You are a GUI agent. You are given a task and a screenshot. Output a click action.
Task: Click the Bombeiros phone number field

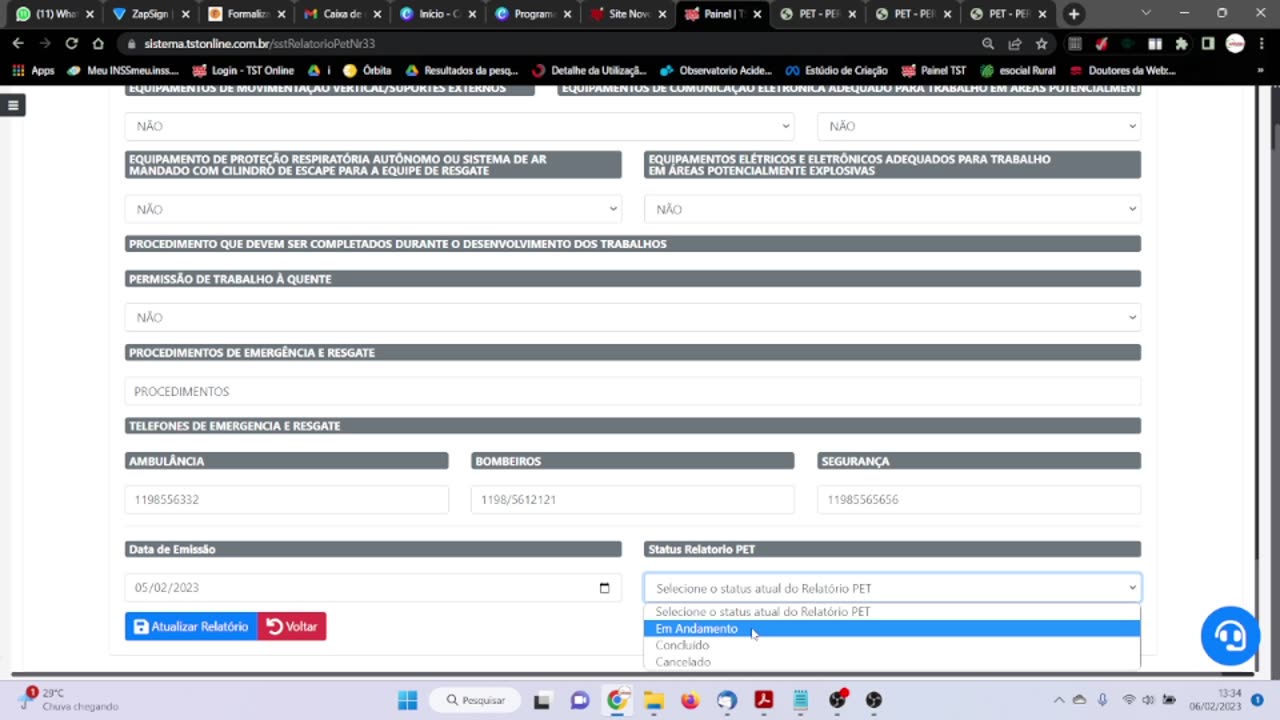coord(632,499)
